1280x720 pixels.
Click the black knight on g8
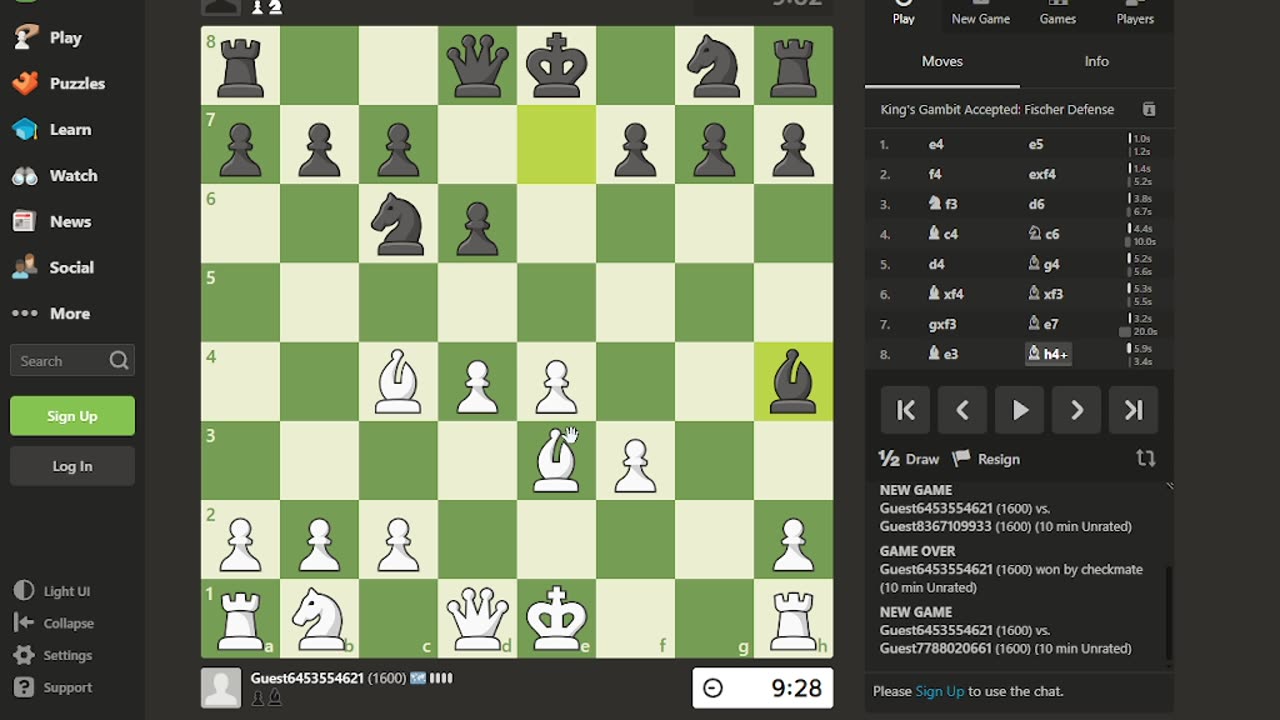click(714, 65)
